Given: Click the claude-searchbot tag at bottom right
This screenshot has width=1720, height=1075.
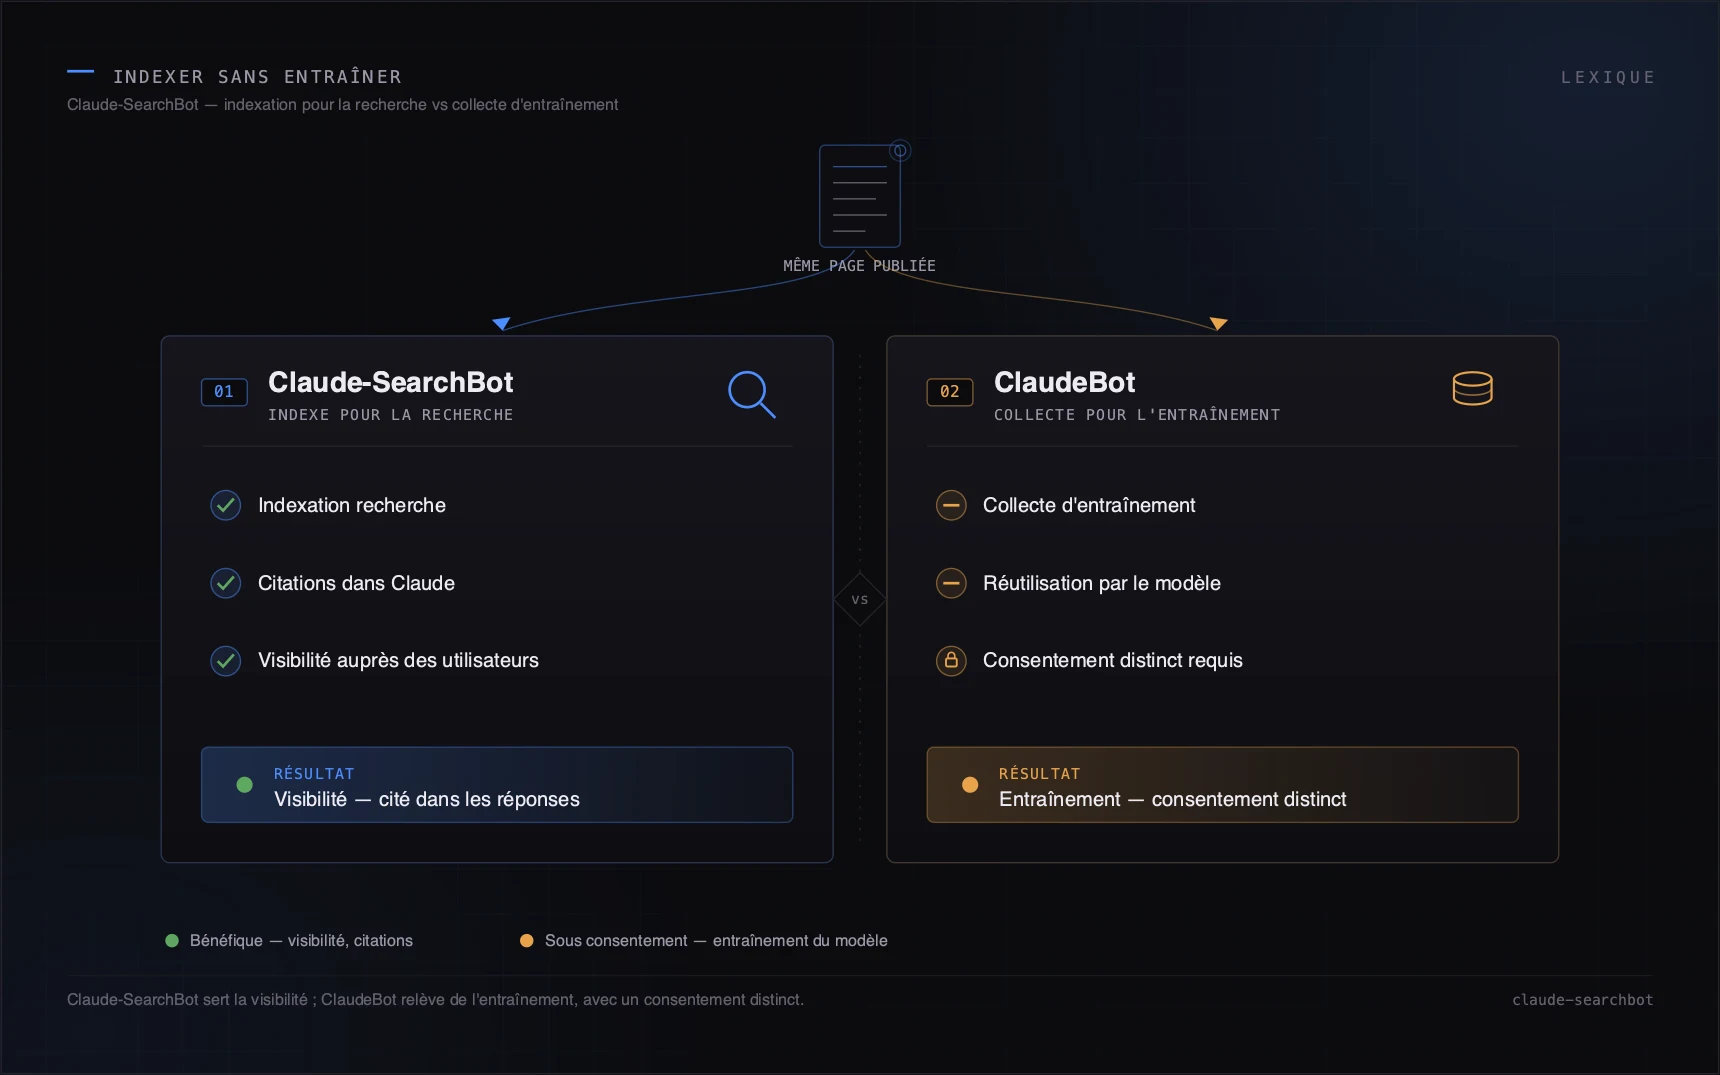Looking at the screenshot, I should [1583, 1000].
